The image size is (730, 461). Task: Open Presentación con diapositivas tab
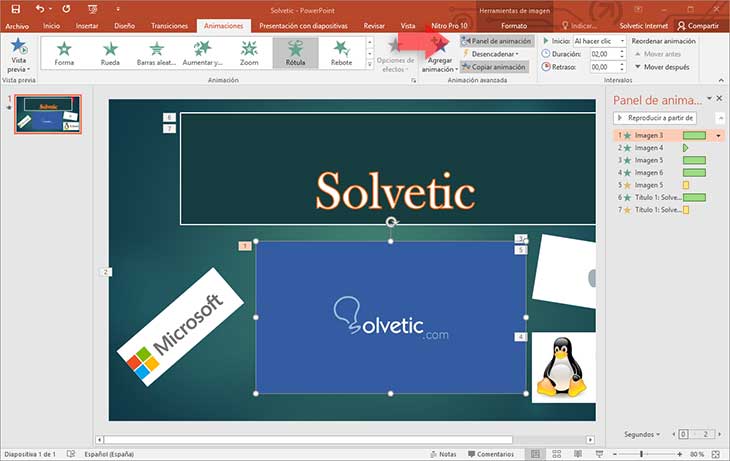pos(304,26)
